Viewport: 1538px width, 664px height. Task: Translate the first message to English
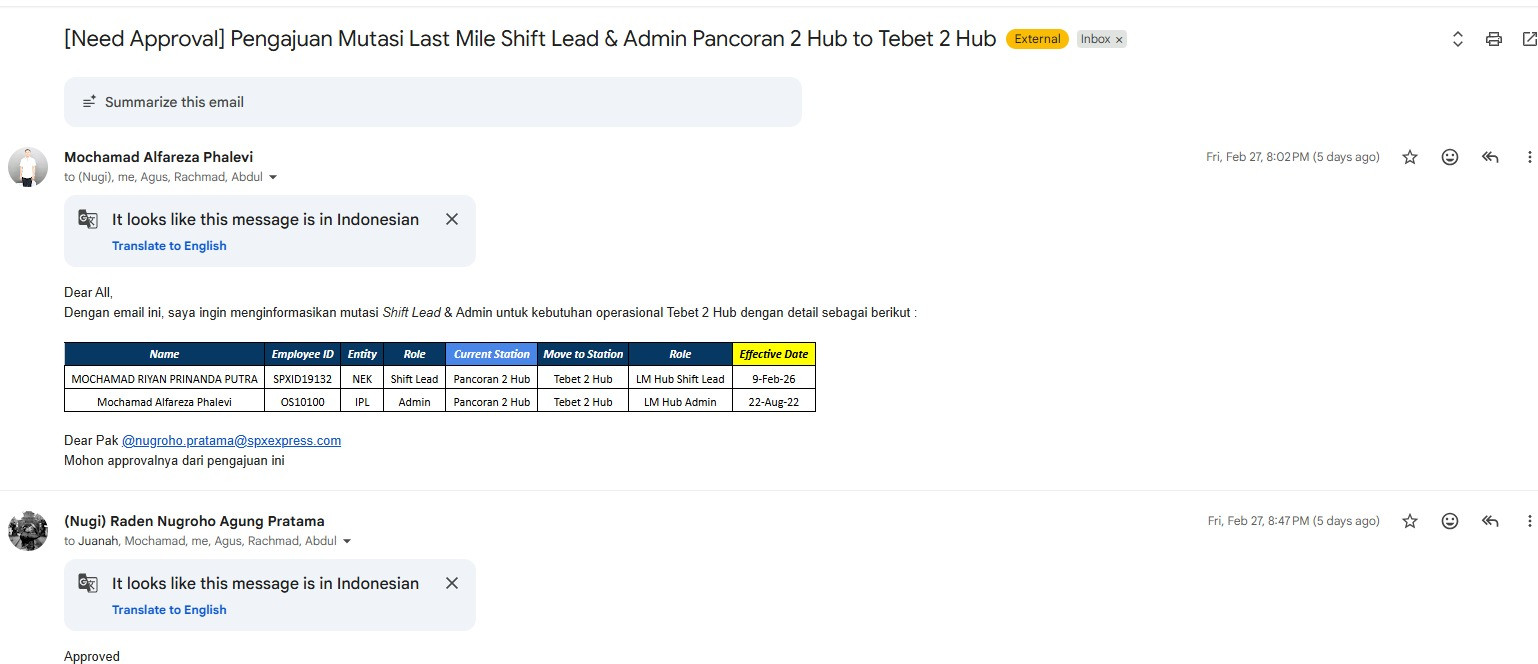[x=169, y=246]
